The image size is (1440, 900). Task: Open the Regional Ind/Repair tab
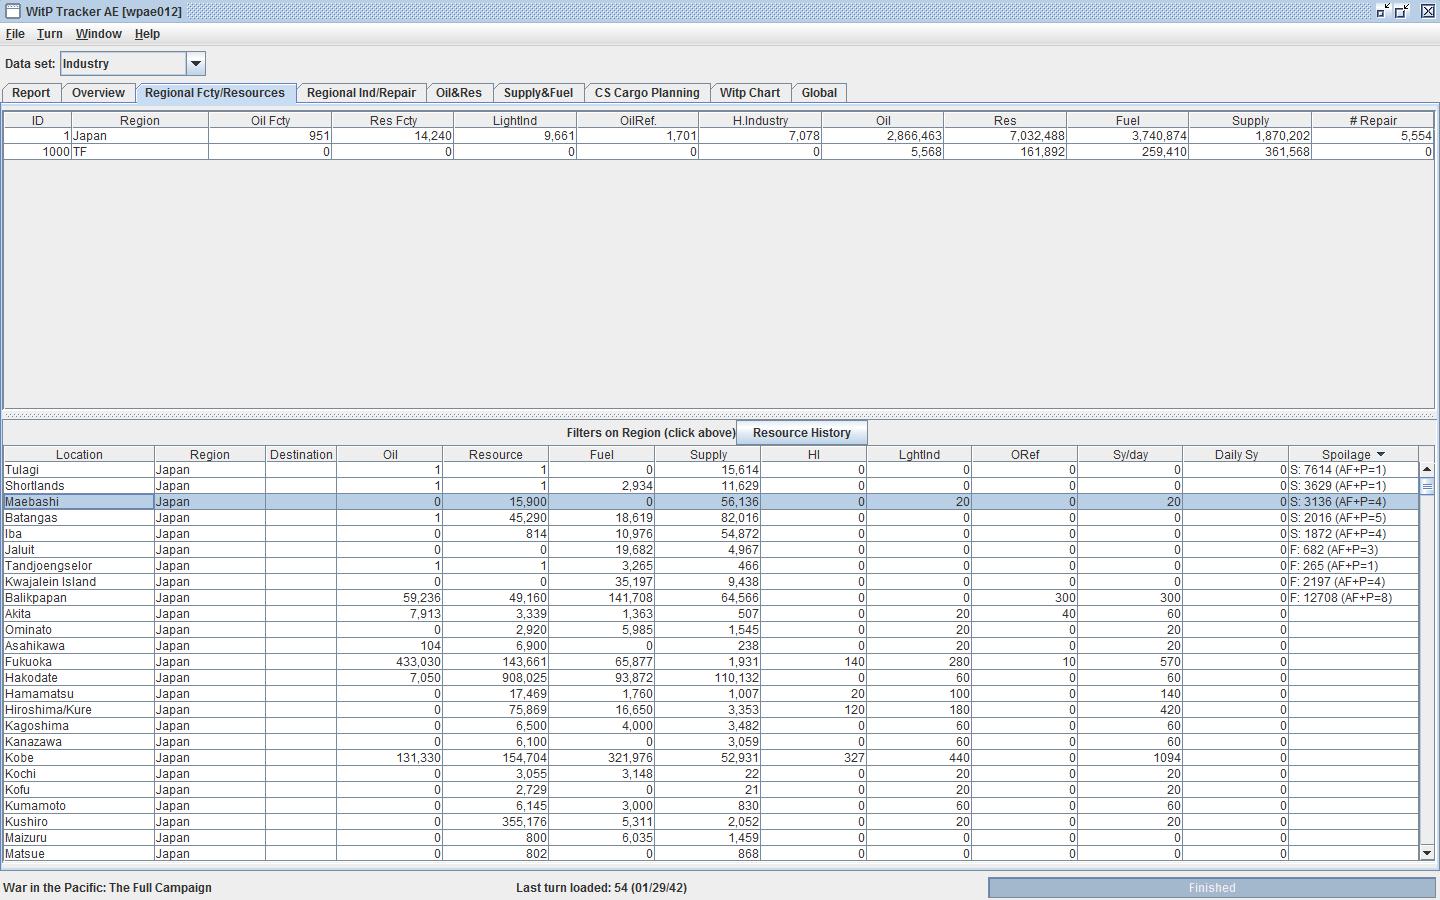click(x=361, y=93)
